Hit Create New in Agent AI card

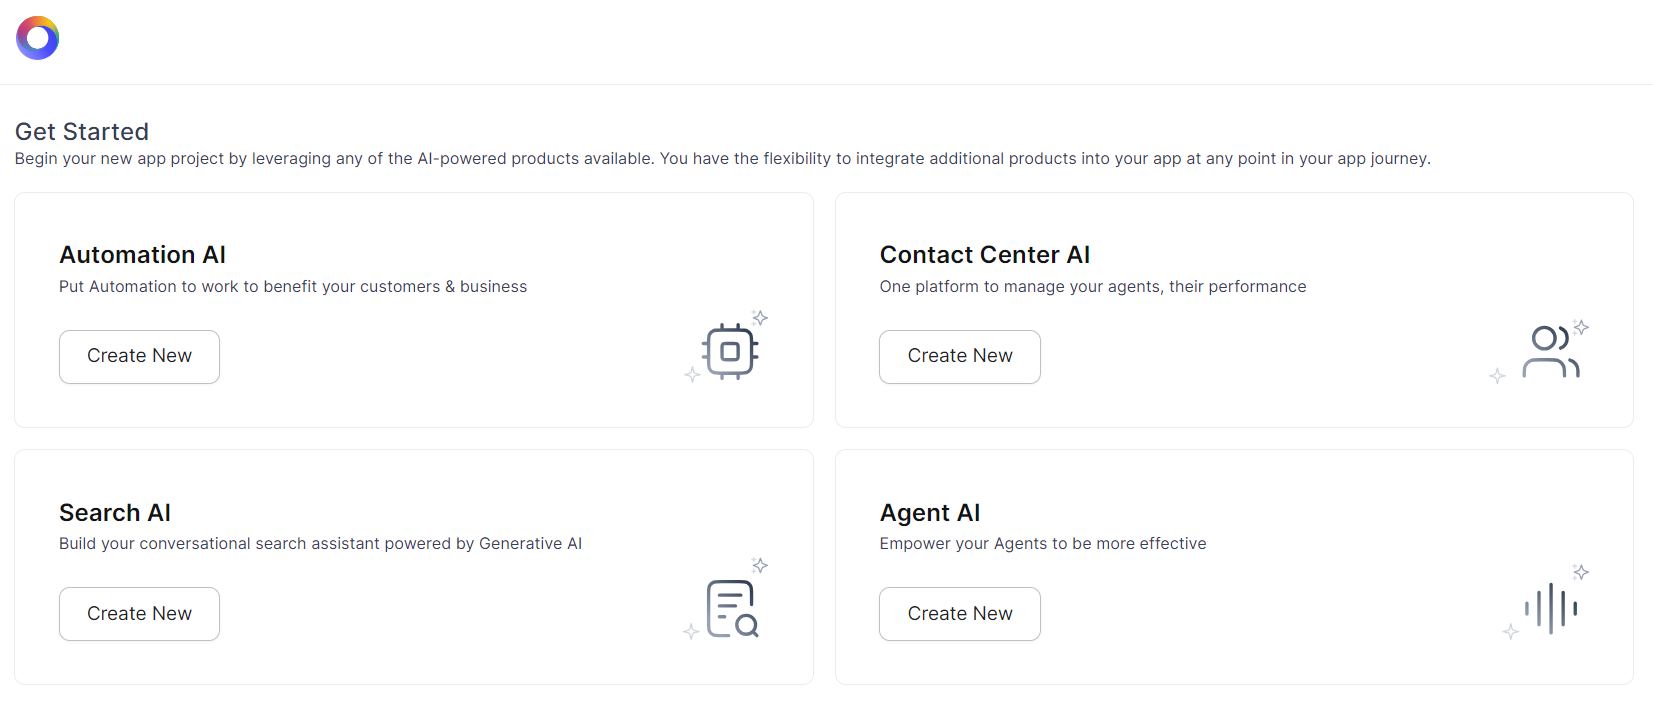959,614
